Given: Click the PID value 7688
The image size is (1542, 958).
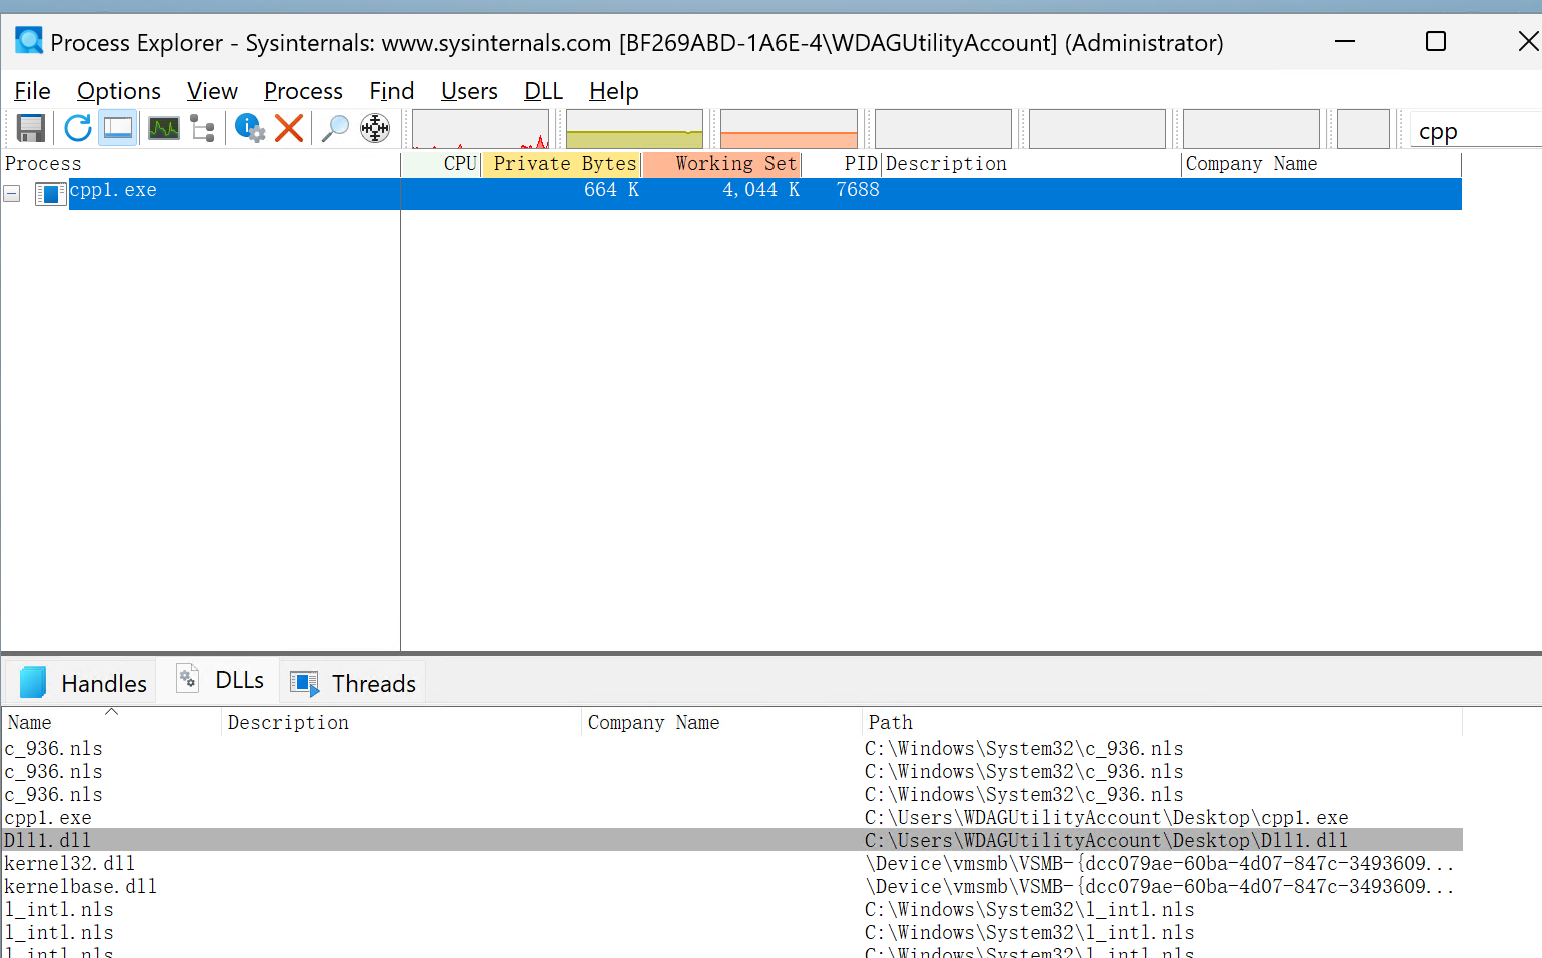Looking at the screenshot, I should (x=858, y=190).
